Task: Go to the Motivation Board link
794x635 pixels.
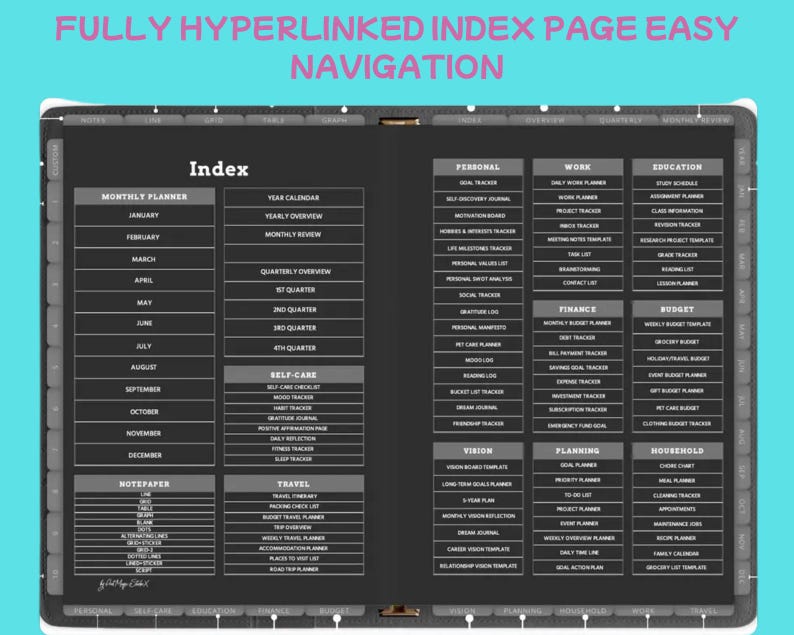Action: click(478, 216)
